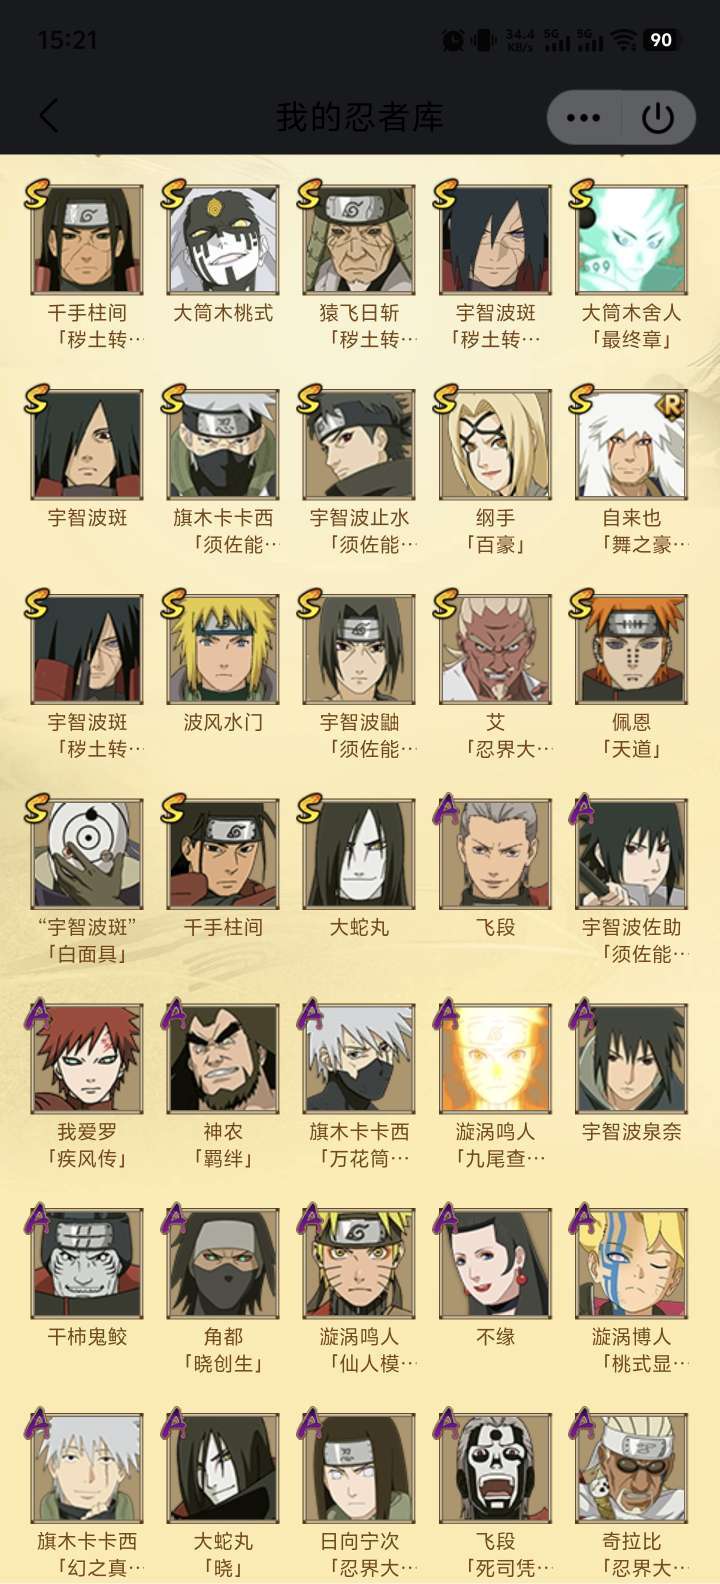Go back using the left arrow
The height and width of the screenshot is (1584, 720).
[x=49, y=116]
